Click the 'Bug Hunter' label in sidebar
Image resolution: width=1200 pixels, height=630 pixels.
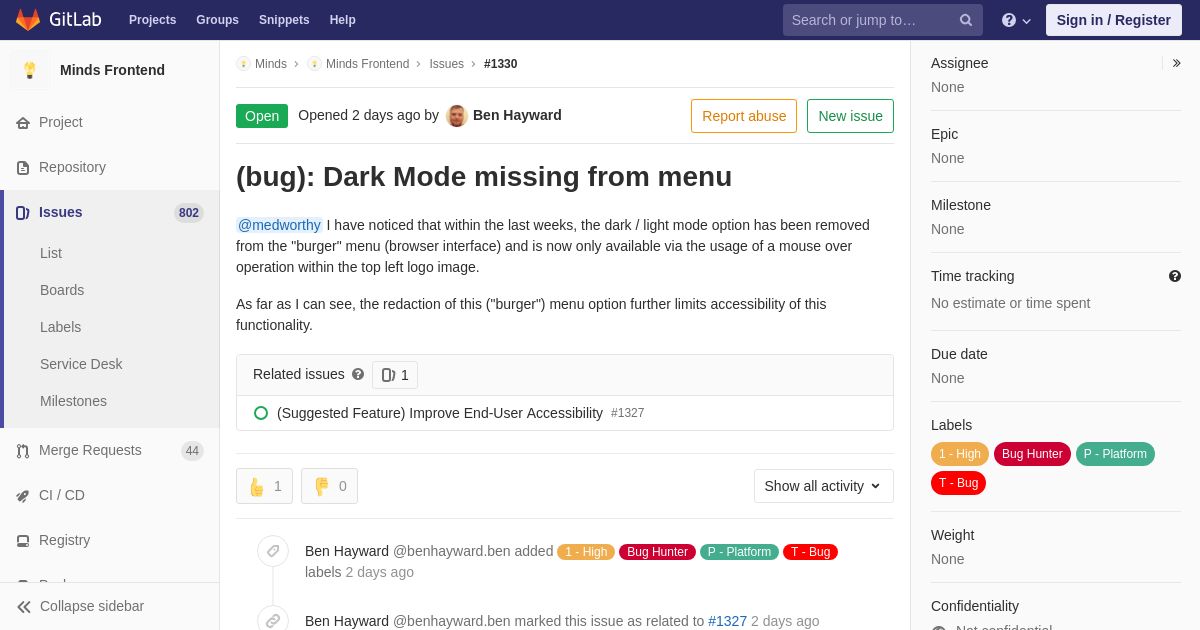click(1032, 454)
